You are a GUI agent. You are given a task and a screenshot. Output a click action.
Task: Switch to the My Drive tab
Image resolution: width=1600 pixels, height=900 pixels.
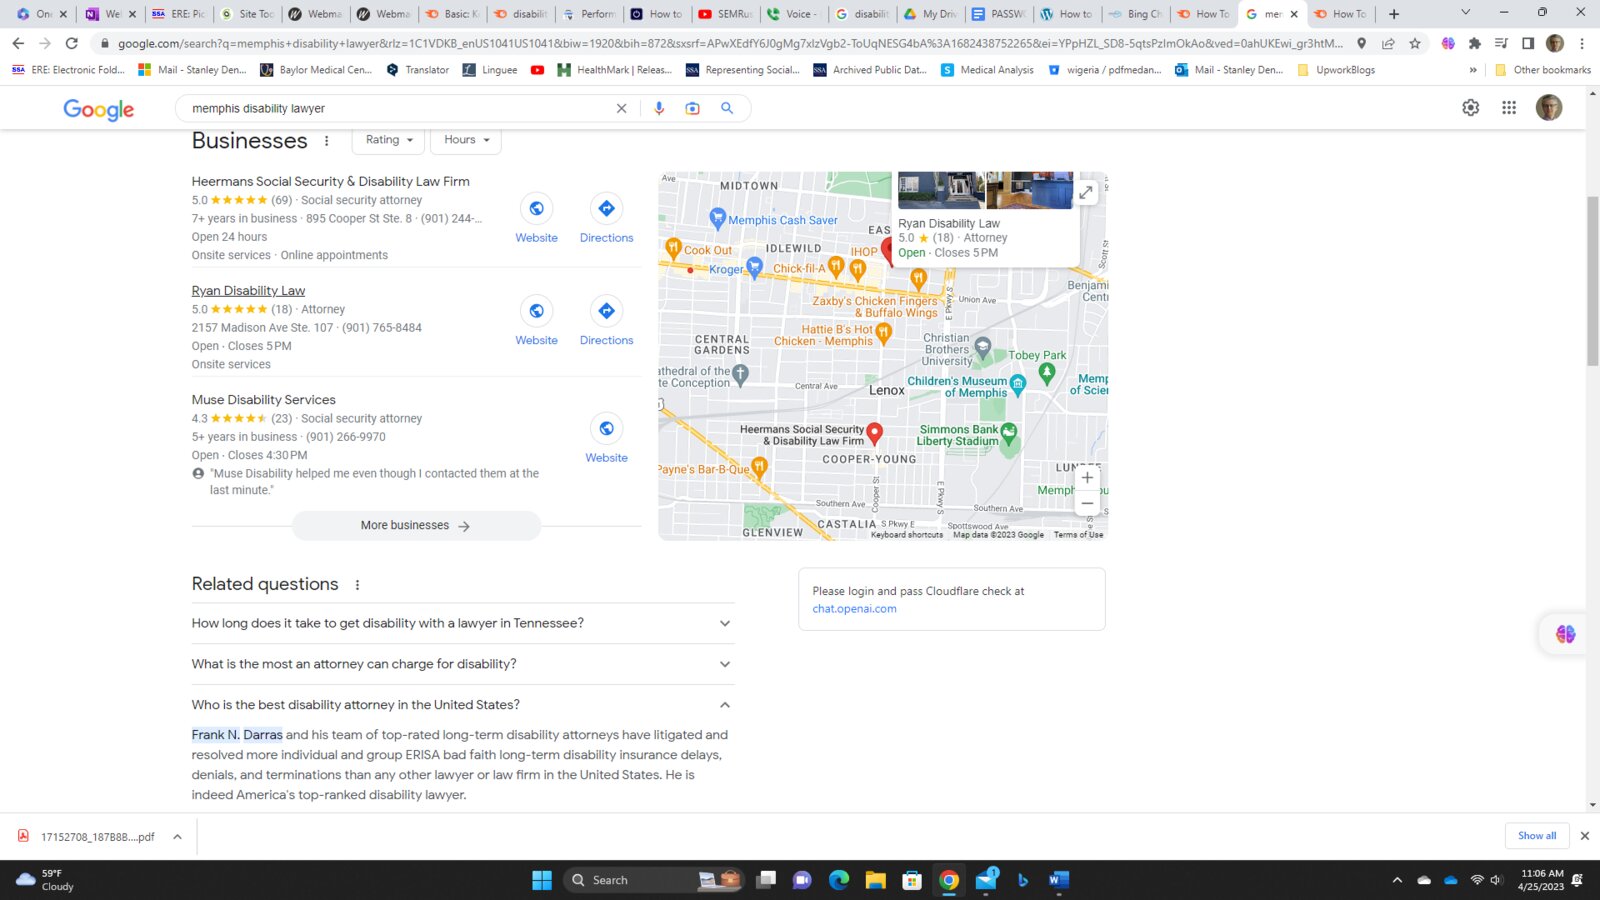(930, 14)
